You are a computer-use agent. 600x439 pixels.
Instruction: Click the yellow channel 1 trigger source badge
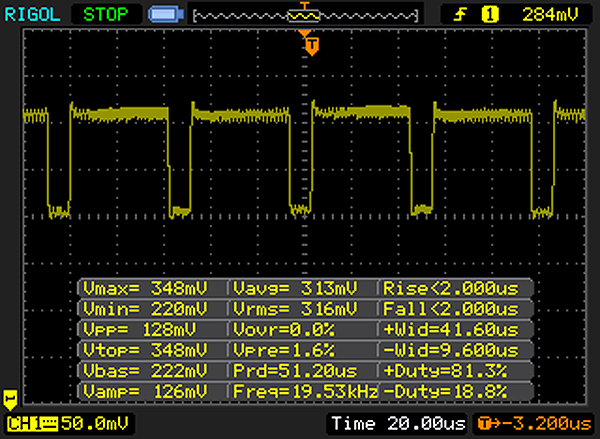[490, 15]
